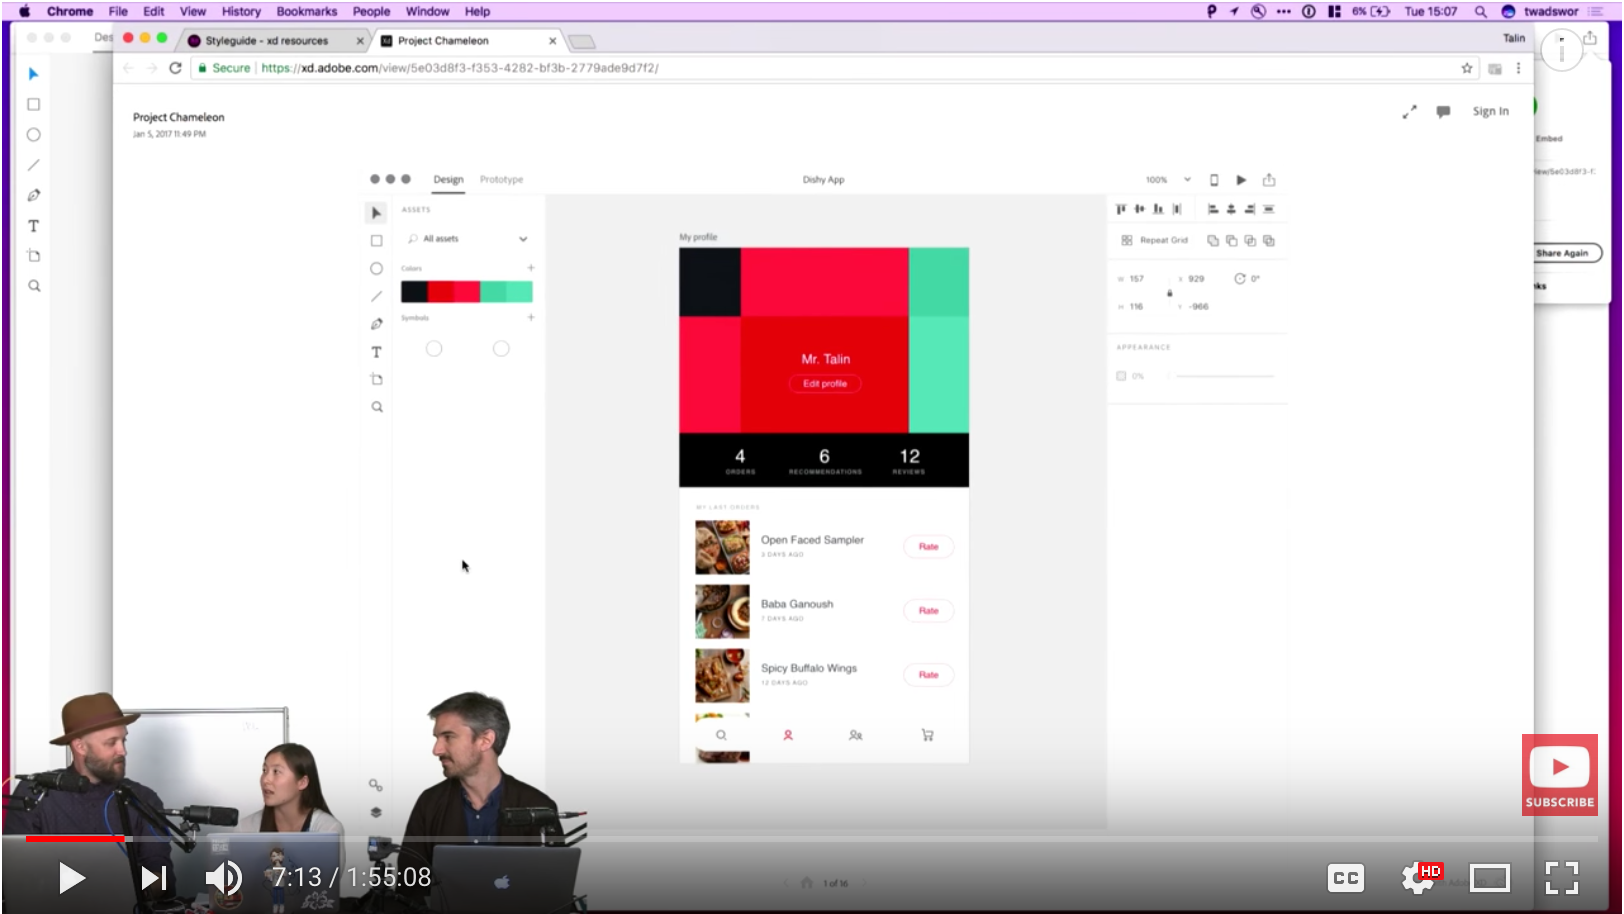The image size is (1624, 914).
Task: Play the video
Action: tap(71, 878)
